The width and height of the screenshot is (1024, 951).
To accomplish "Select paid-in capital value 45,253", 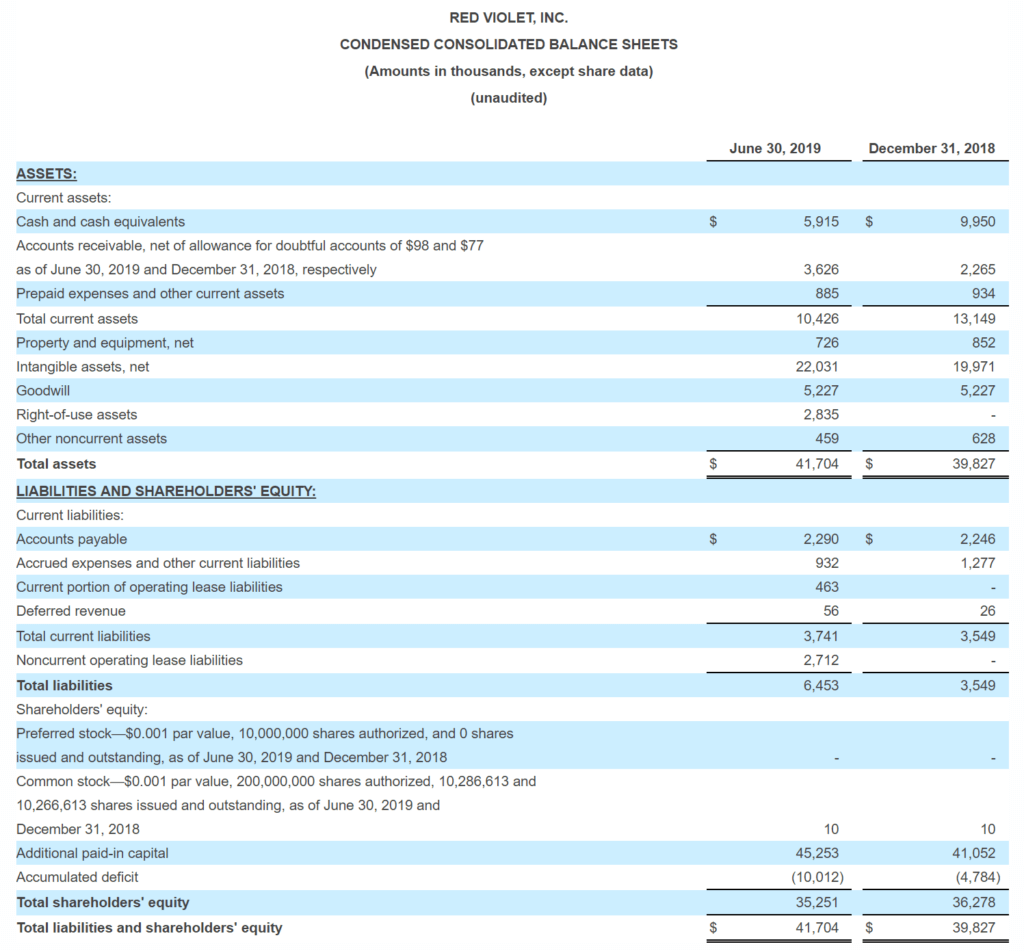I will 817,854.
